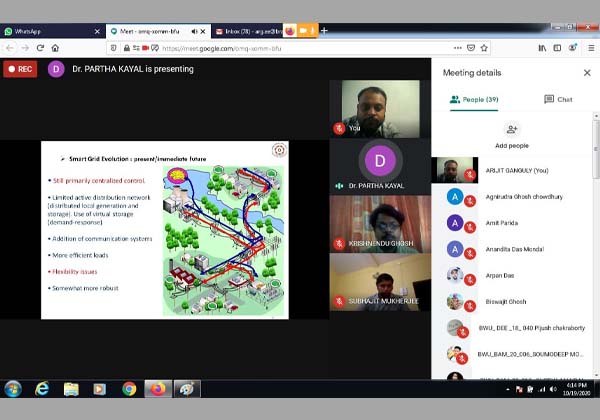The width and height of the screenshot is (600, 420).
Task: Click Dr. PARTHA KAYAL presenter avatar in top bar
Action: pyautogui.click(x=56, y=69)
